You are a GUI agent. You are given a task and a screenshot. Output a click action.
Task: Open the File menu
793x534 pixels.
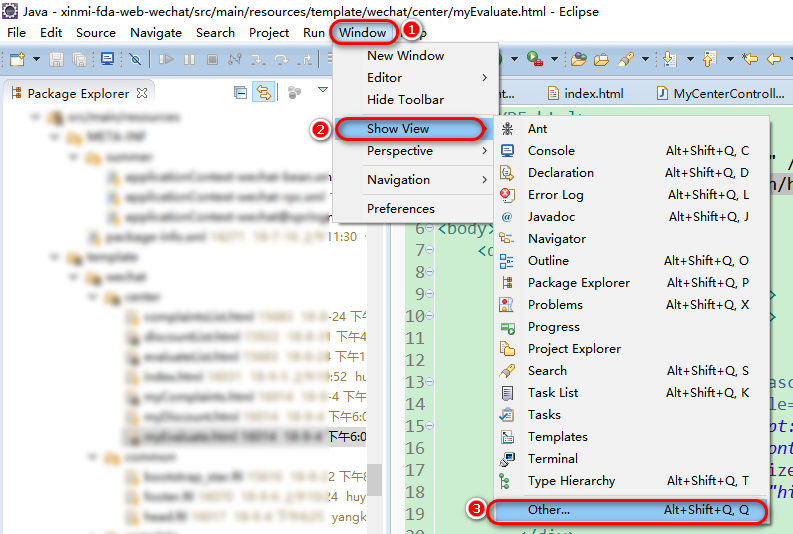pos(16,33)
